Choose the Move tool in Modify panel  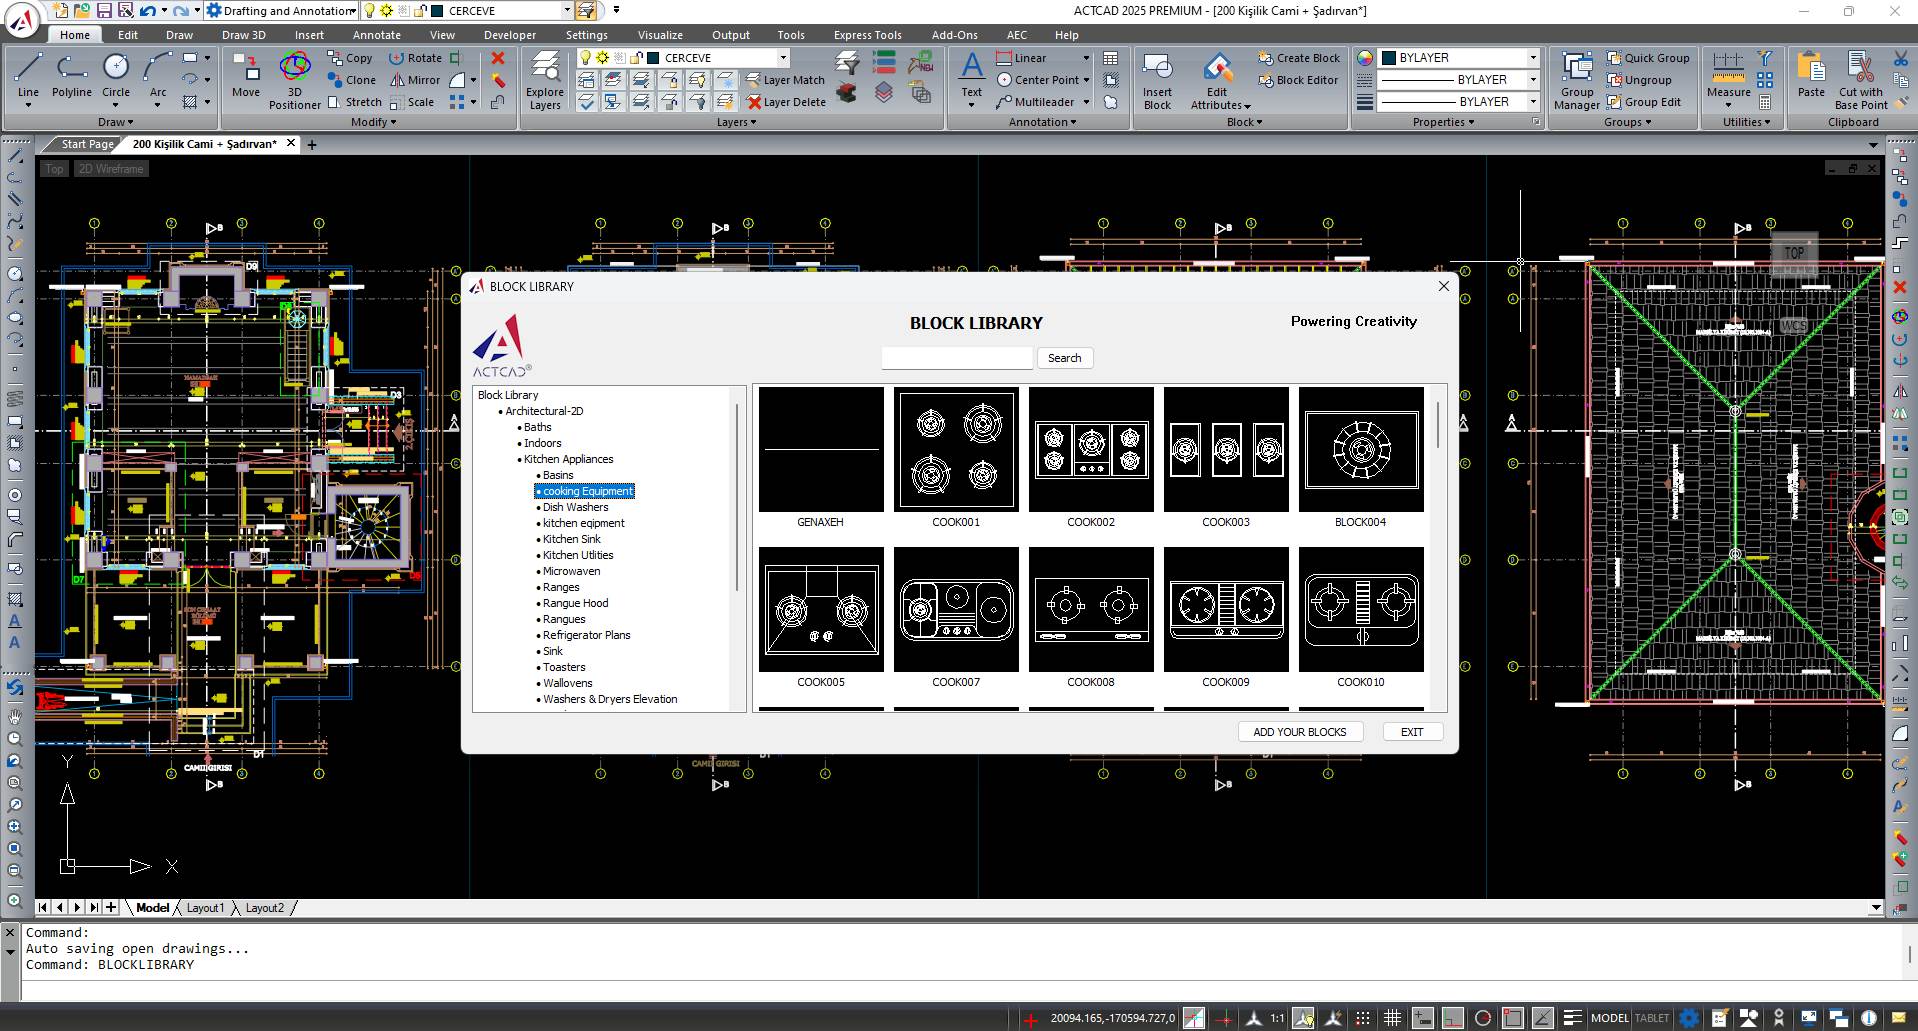[246, 76]
